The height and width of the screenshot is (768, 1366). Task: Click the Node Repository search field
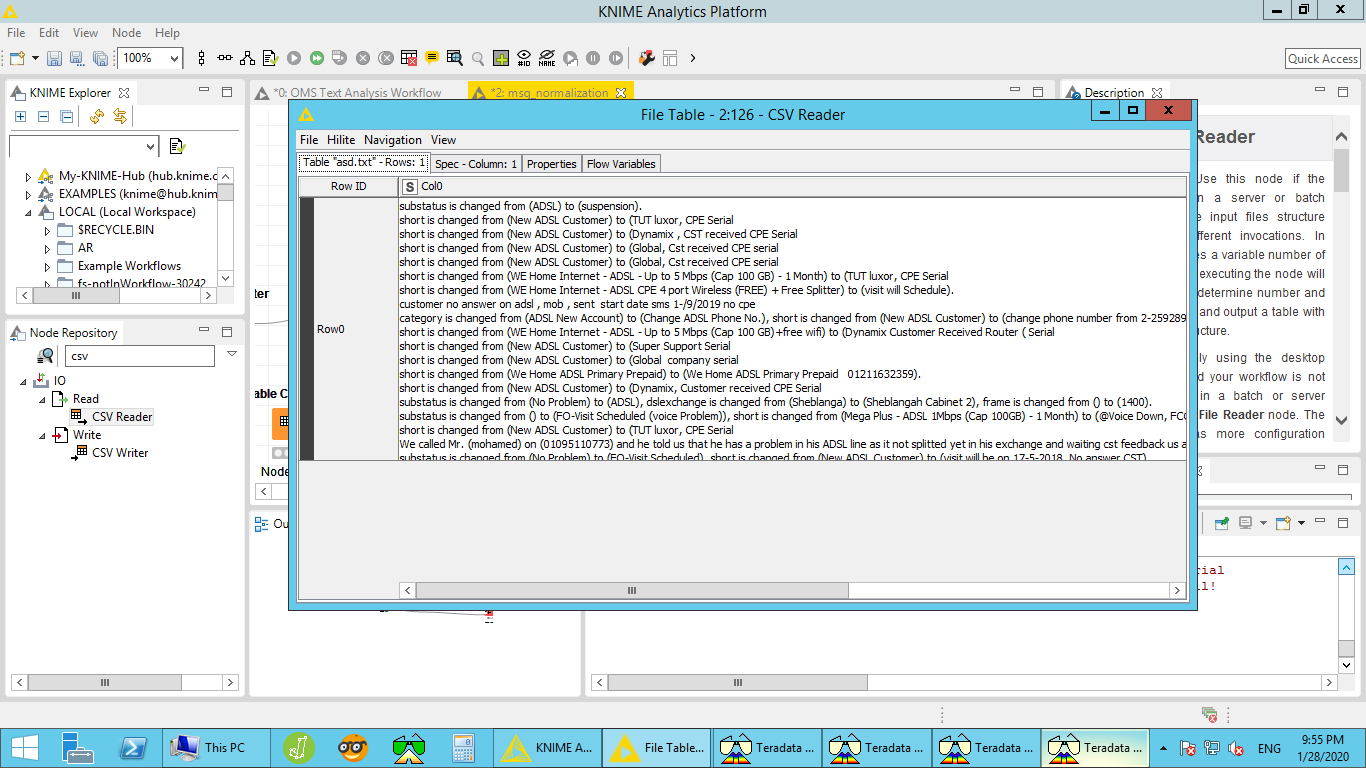coord(140,355)
